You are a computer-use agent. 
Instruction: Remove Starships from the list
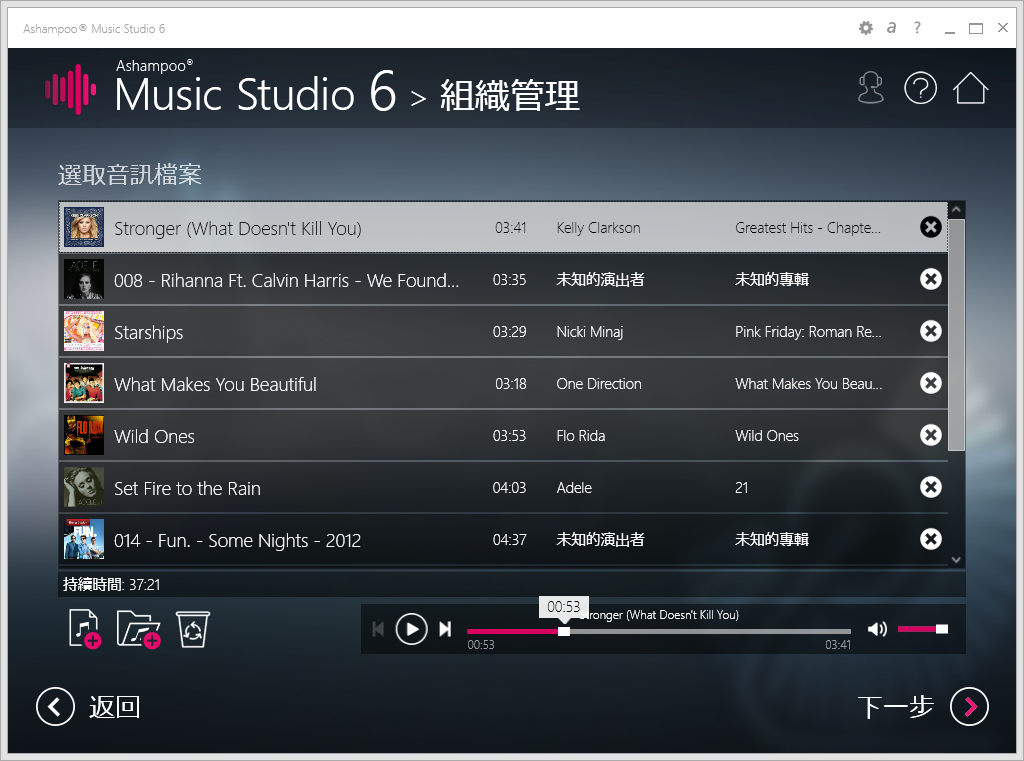(931, 331)
